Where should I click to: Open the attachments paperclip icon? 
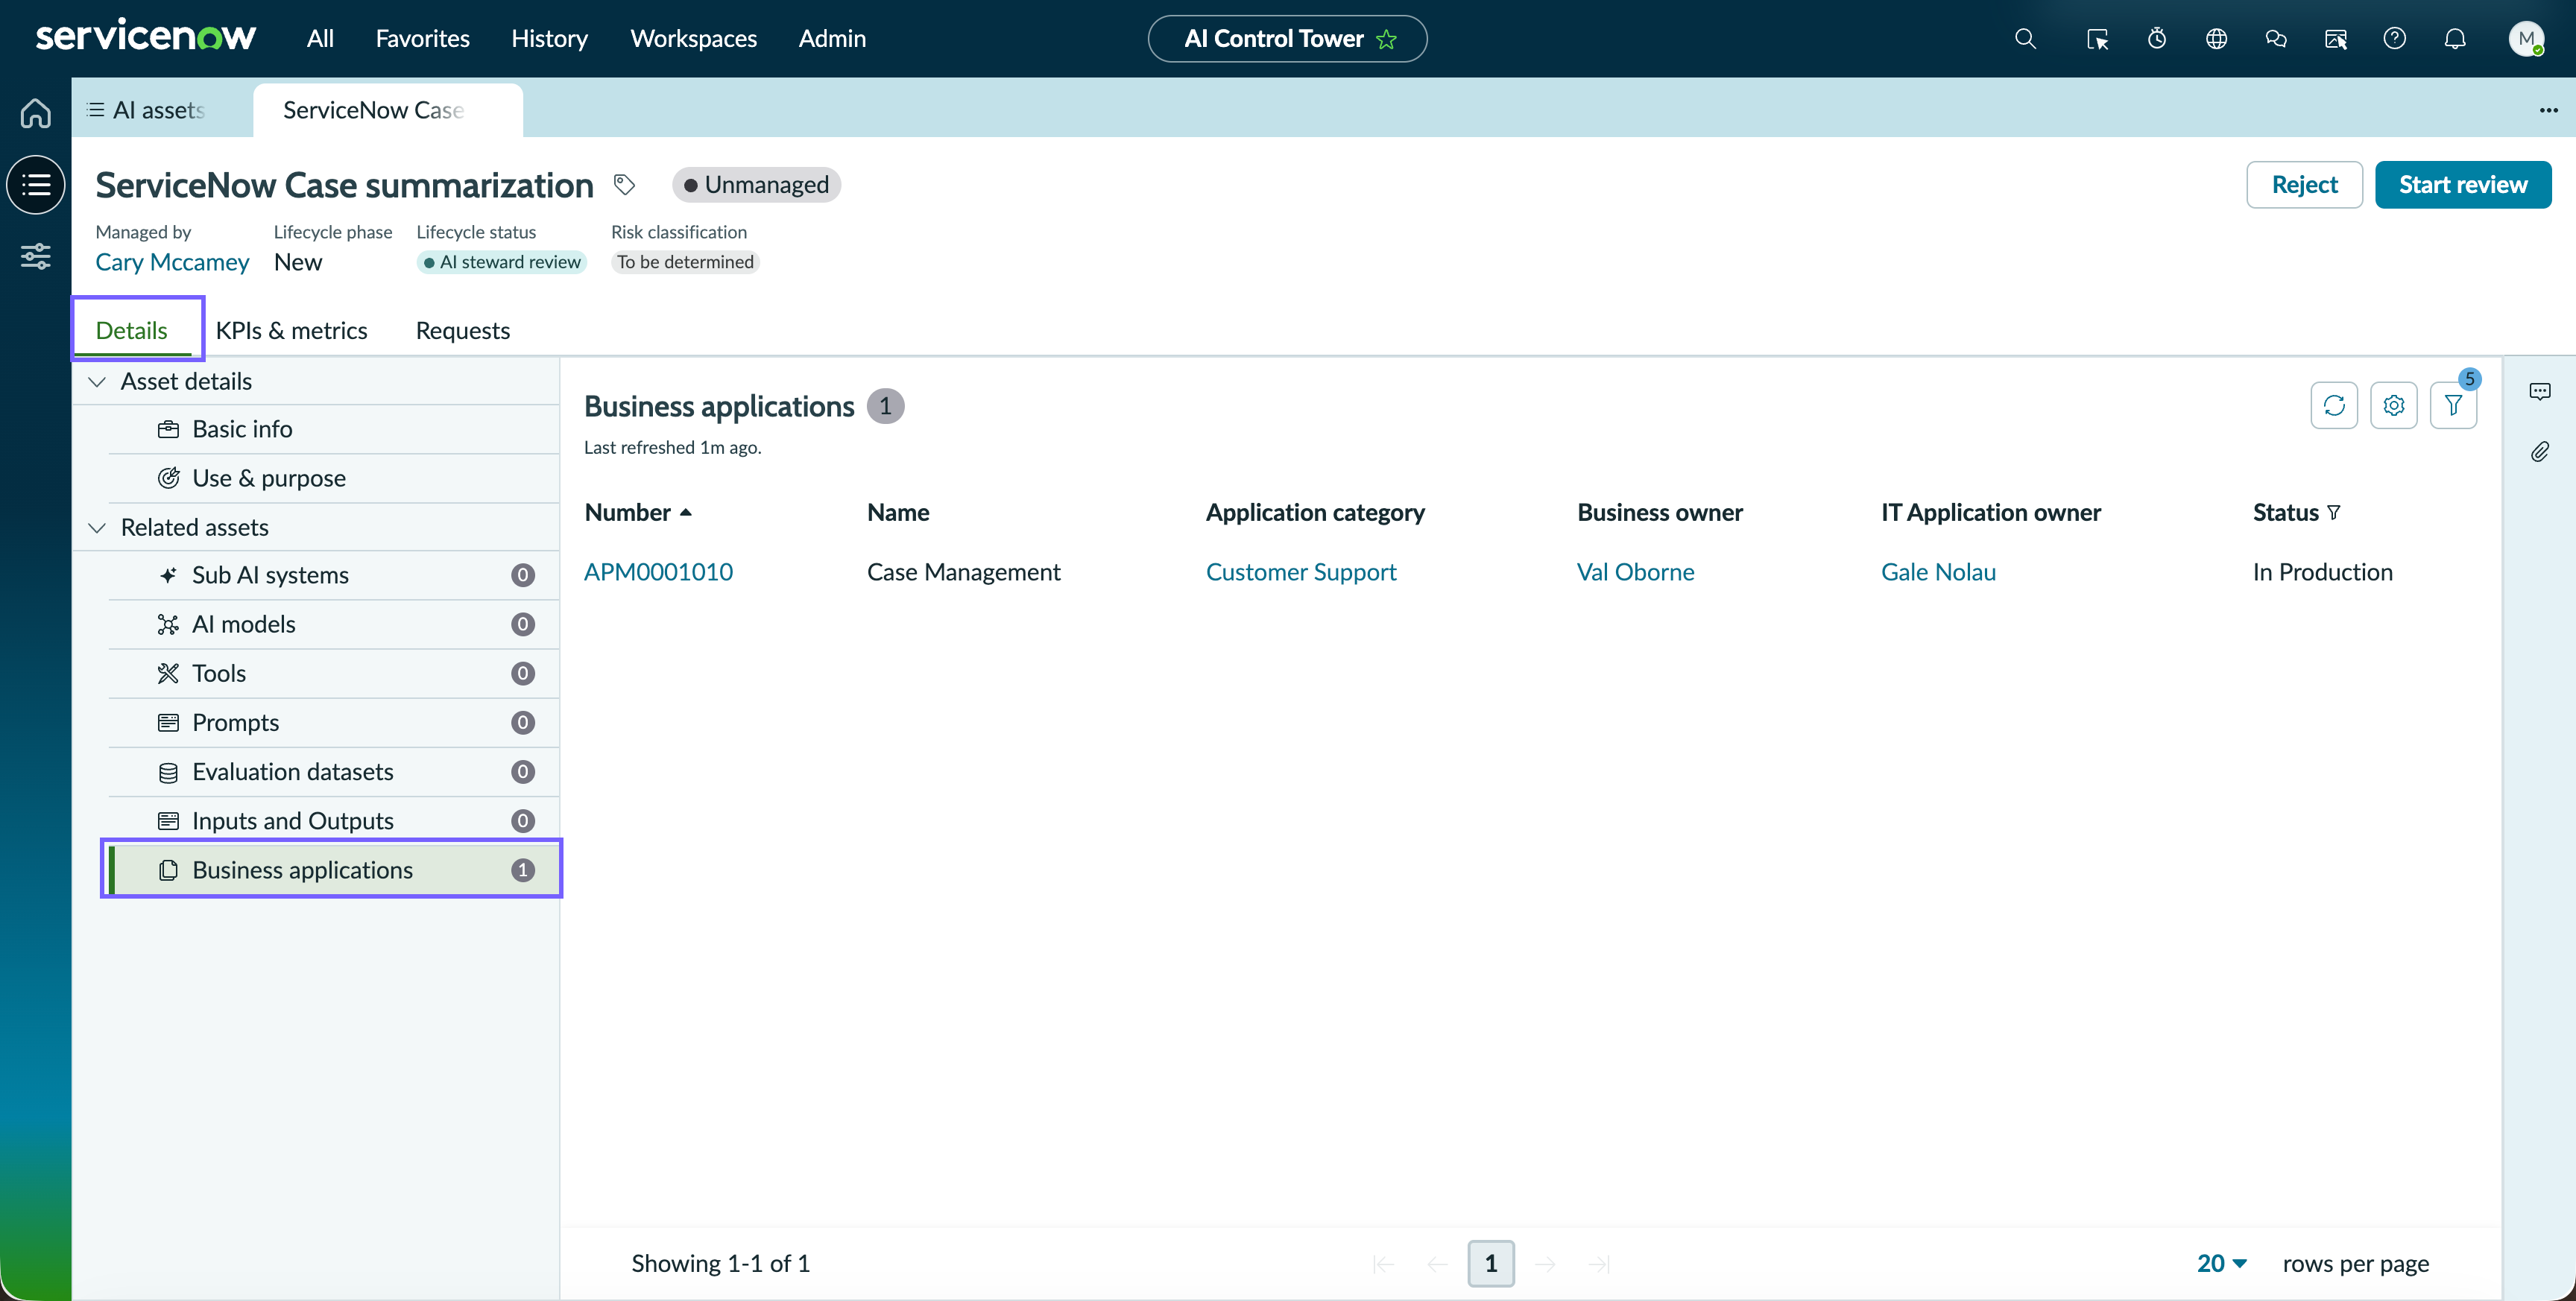pos(2539,452)
